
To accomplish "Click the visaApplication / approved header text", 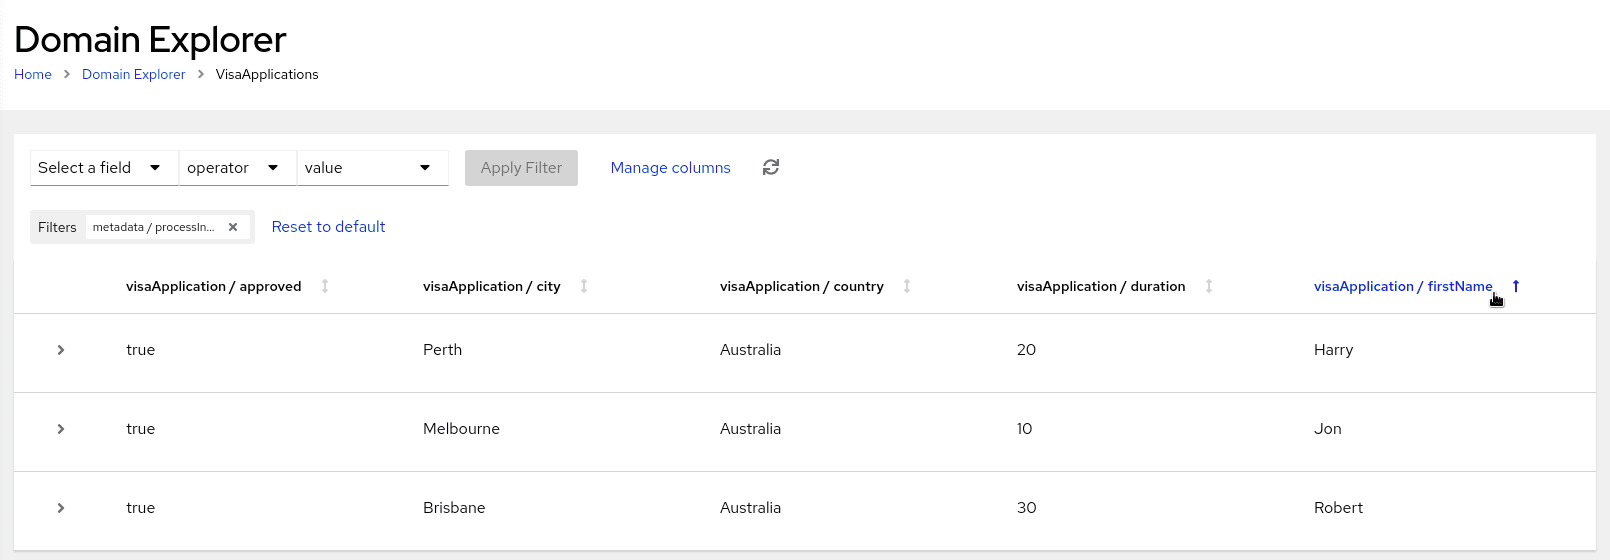I will 214,286.
